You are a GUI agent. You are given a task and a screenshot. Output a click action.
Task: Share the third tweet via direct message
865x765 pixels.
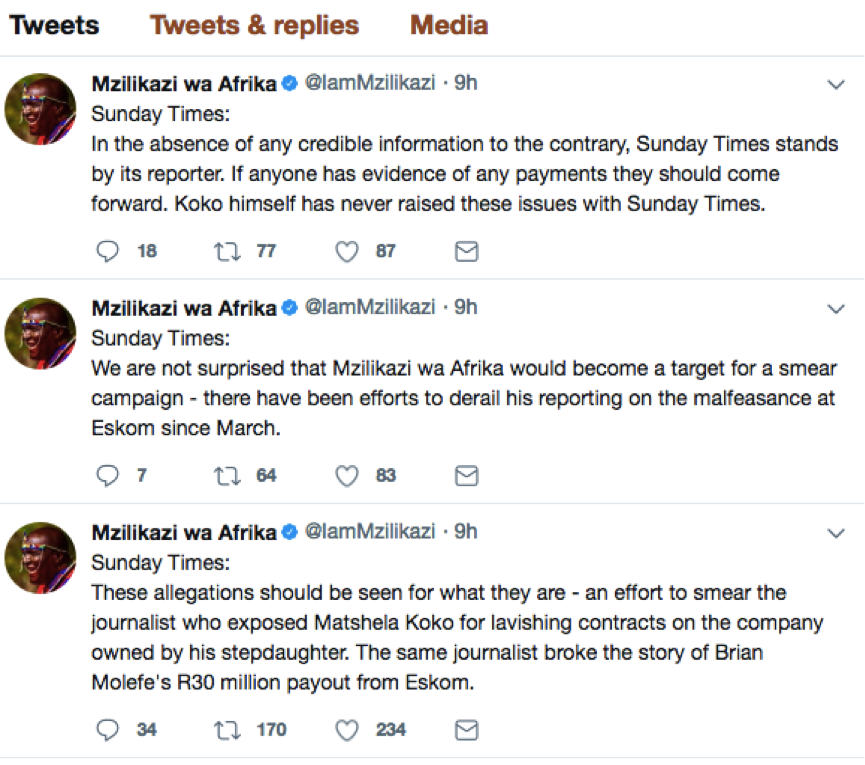click(x=466, y=730)
